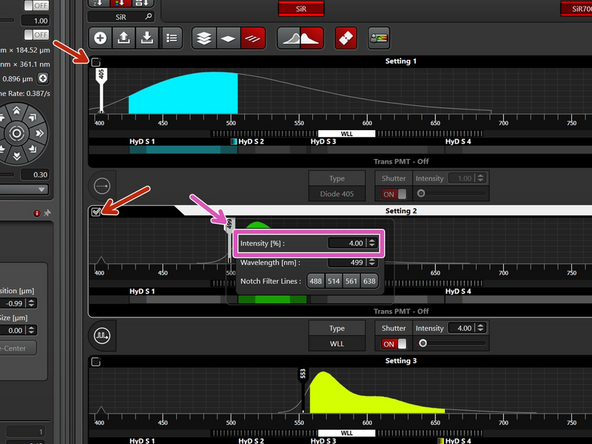Click the red diamond tool icon

point(346,38)
